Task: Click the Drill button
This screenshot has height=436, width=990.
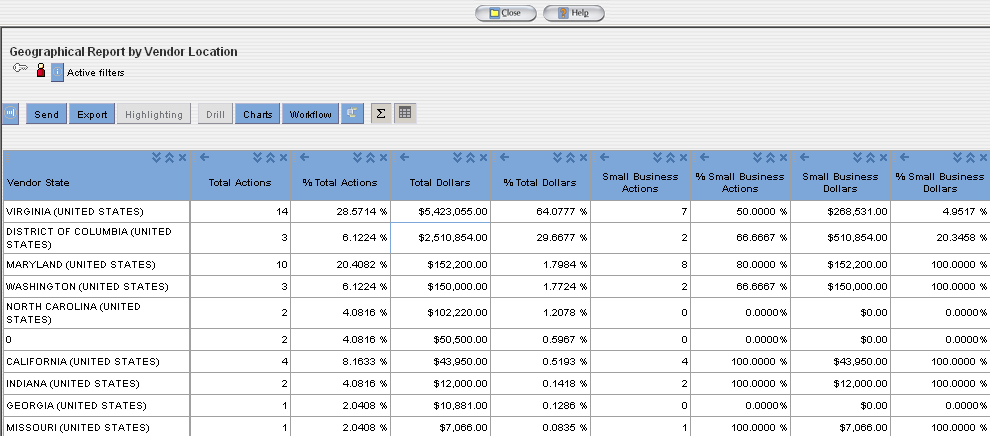Action: coord(215,114)
